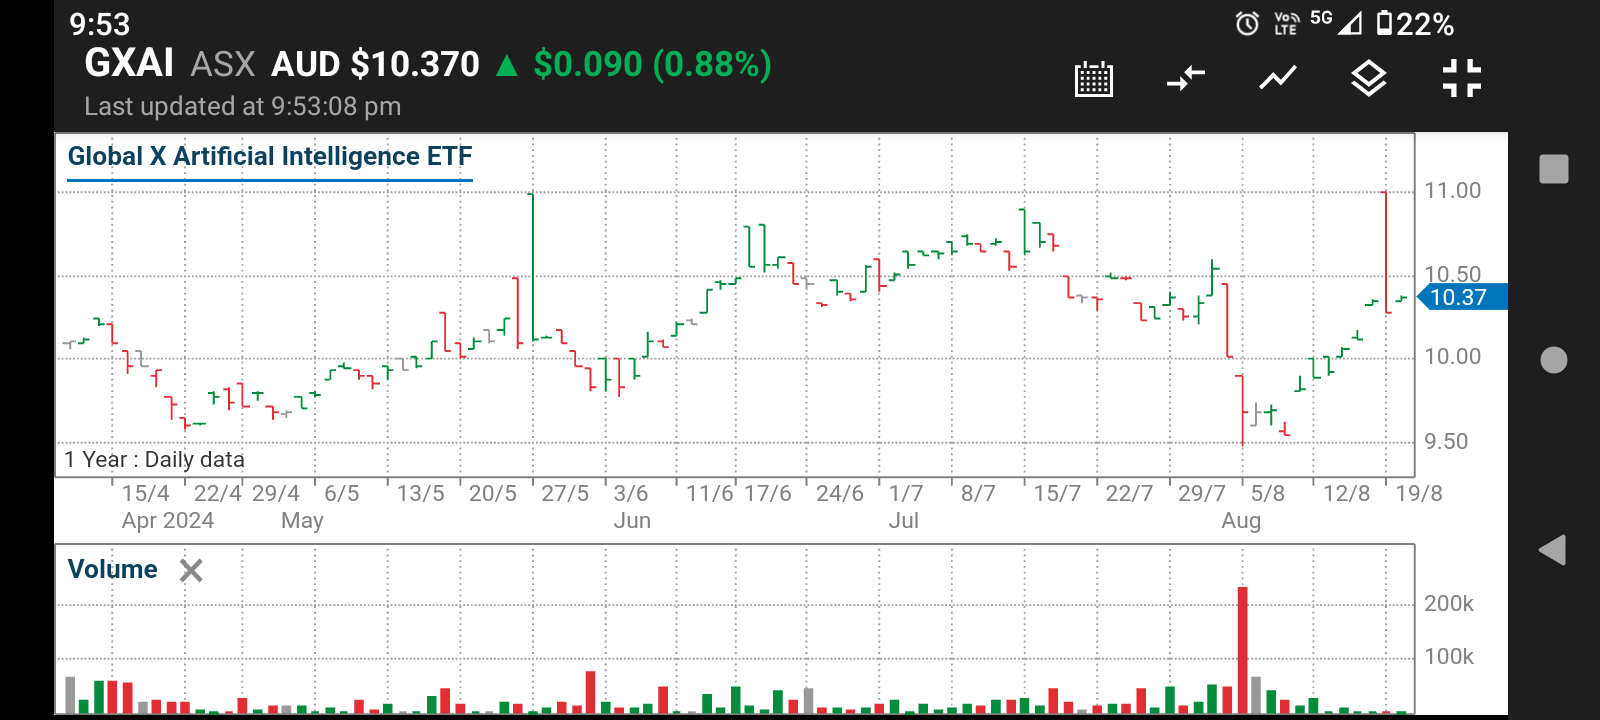This screenshot has width=1600, height=720.
Task: Tap the 100k volume axis label
Action: pos(1449,656)
